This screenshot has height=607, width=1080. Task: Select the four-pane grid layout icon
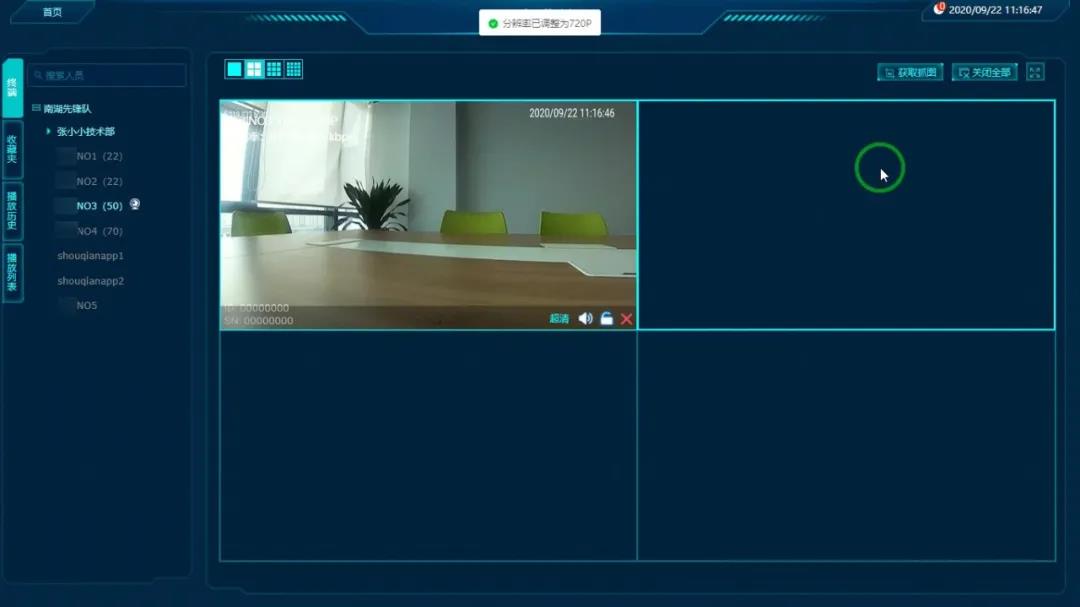pyautogui.click(x=254, y=69)
